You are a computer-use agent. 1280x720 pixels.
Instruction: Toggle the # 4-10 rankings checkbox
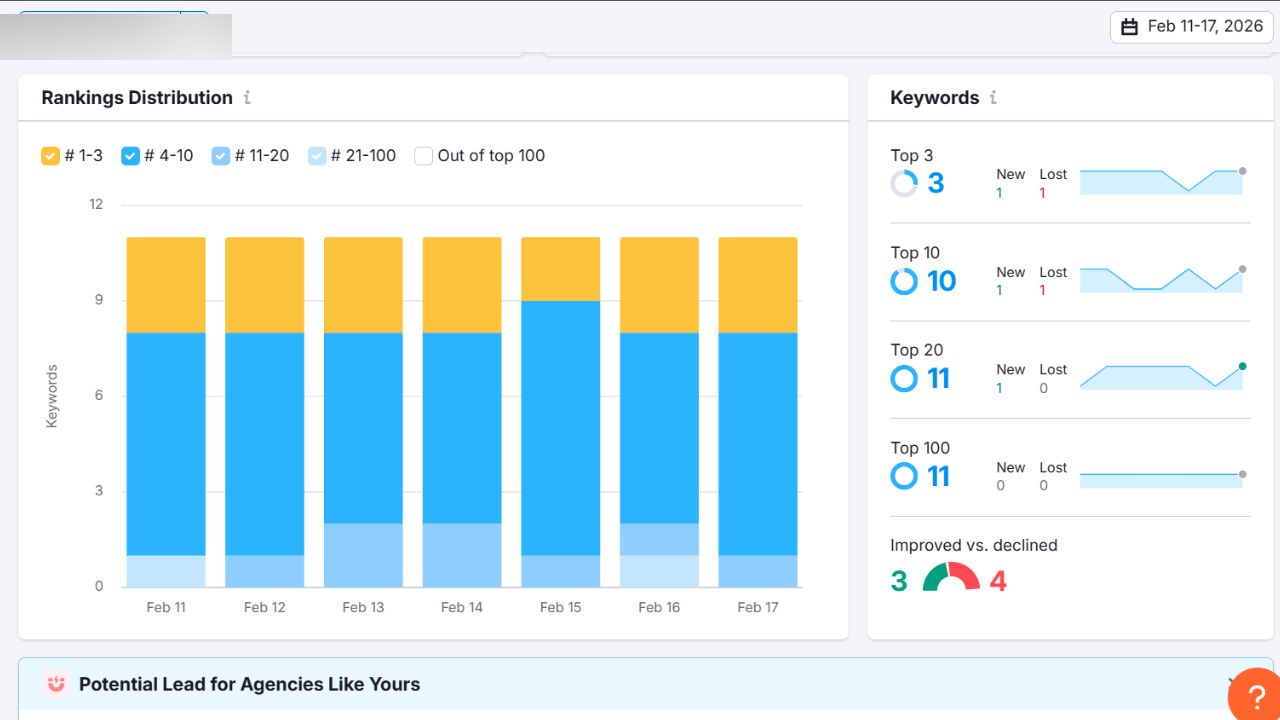pos(130,156)
